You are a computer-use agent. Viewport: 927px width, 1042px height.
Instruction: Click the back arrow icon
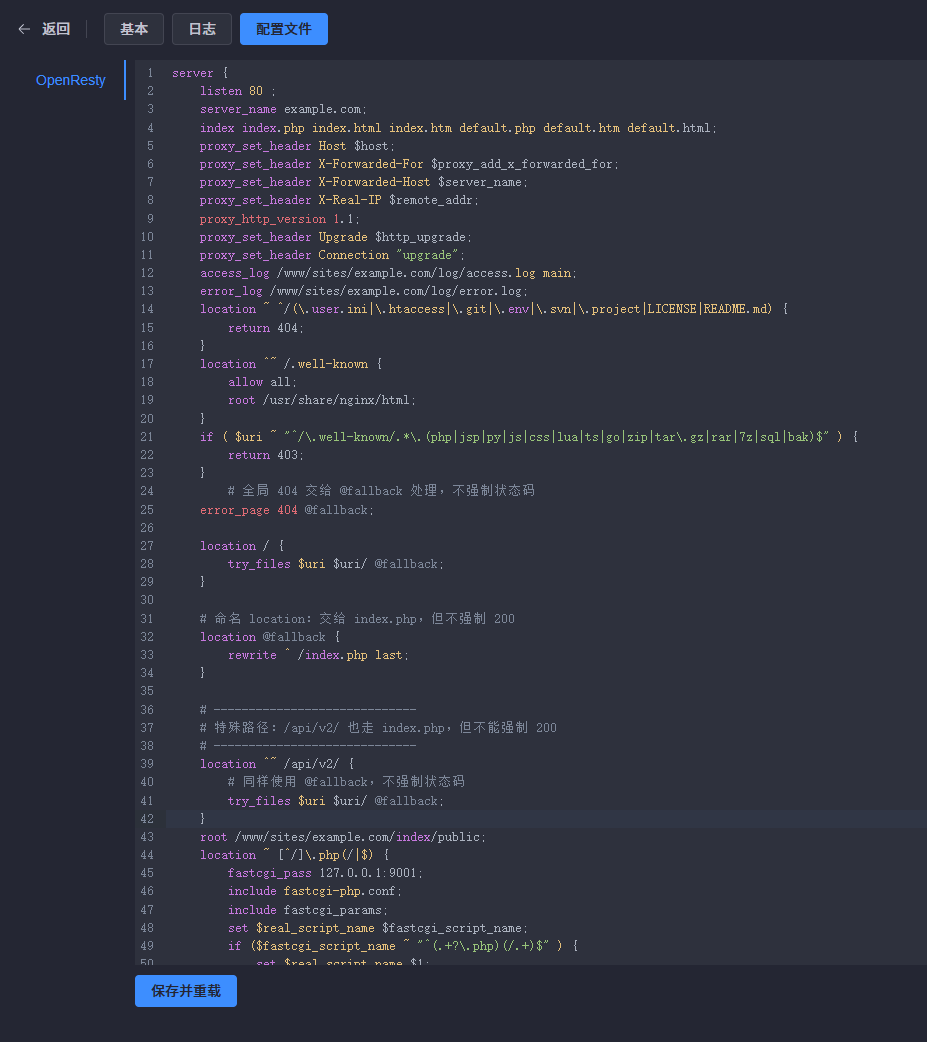click(x=24, y=29)
